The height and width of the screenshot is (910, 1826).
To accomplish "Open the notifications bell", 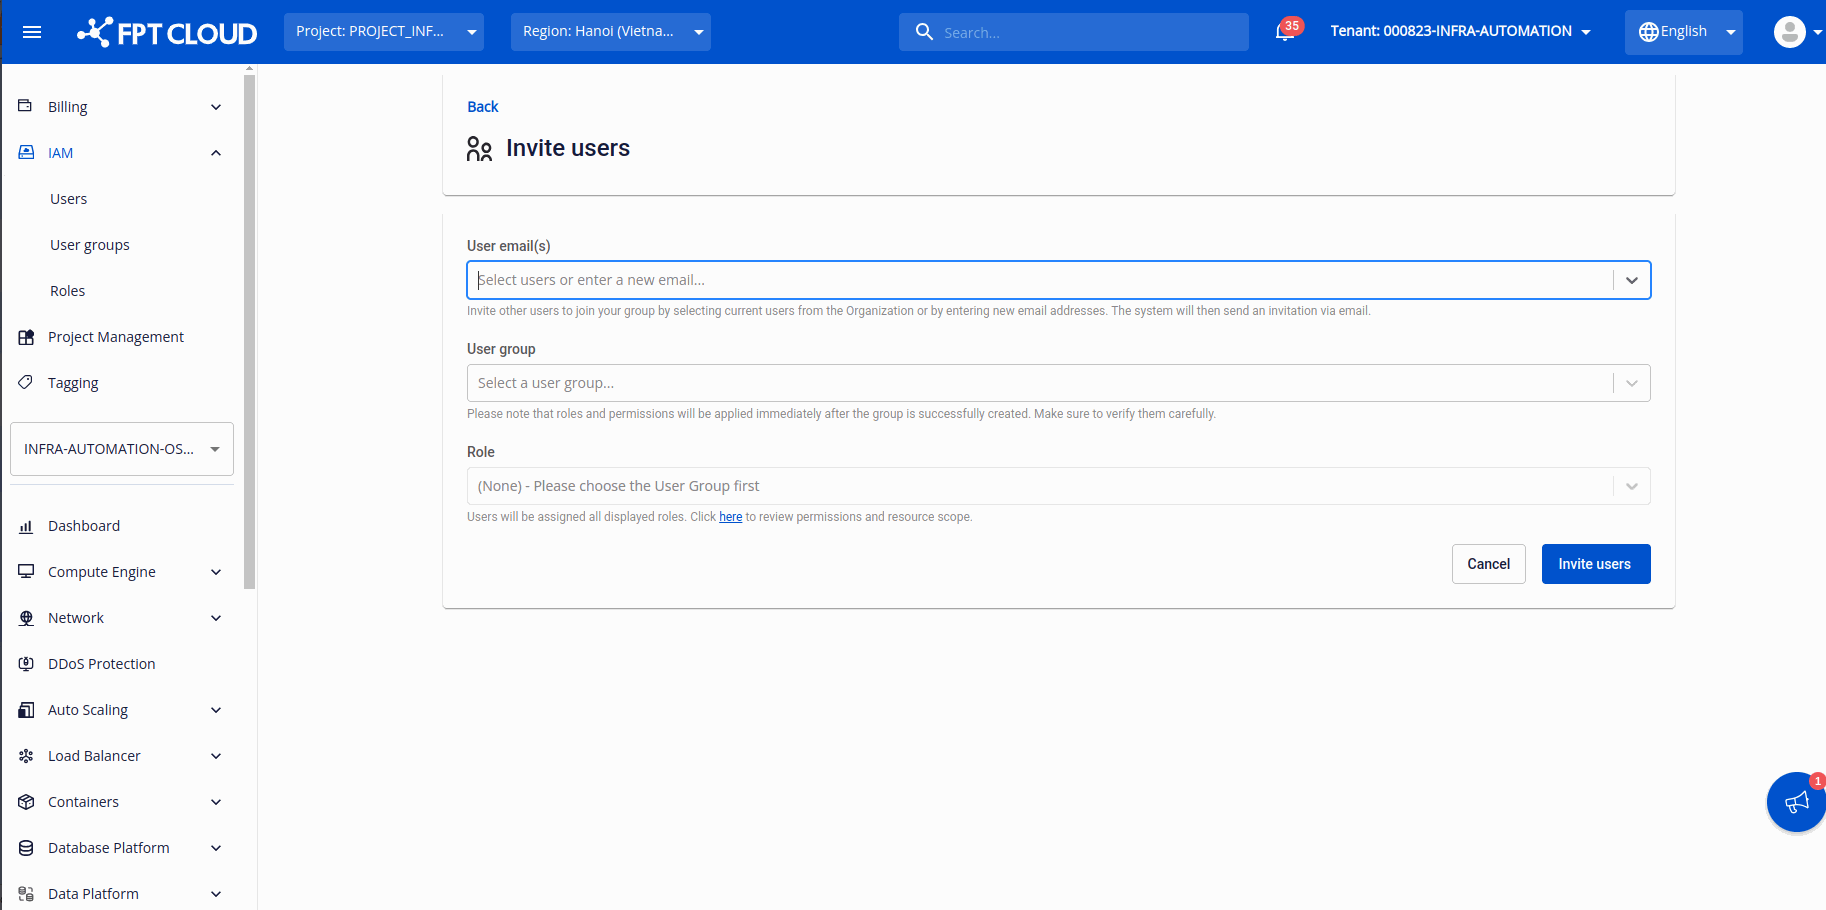I will point(1286,32).
